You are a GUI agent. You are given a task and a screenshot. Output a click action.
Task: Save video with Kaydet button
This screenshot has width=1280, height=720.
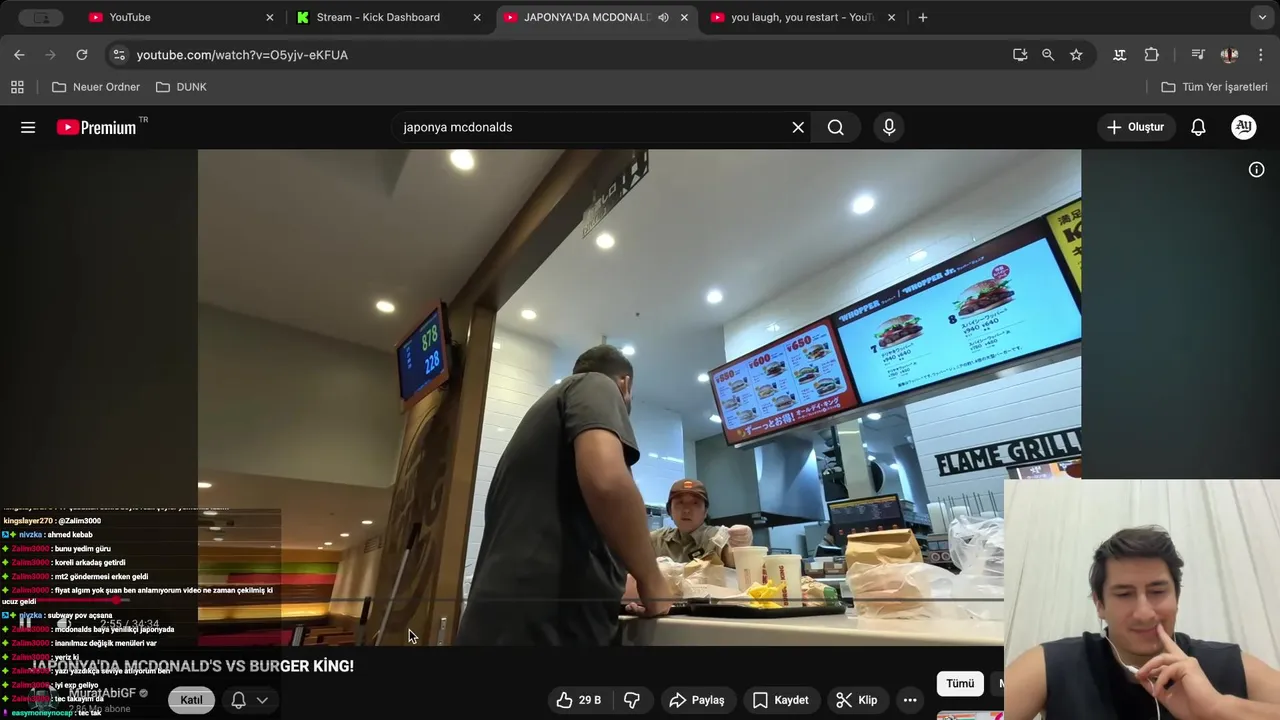coord(781,700)
